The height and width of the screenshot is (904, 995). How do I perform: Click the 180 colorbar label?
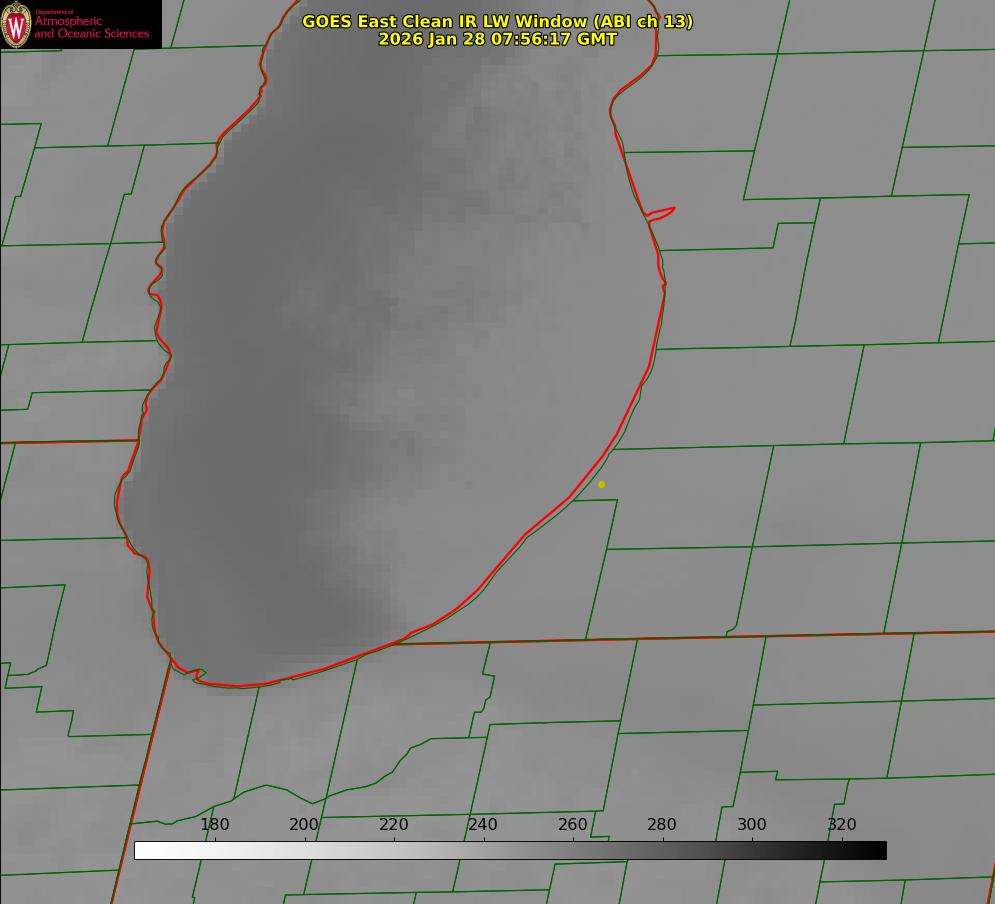[214, 824]
